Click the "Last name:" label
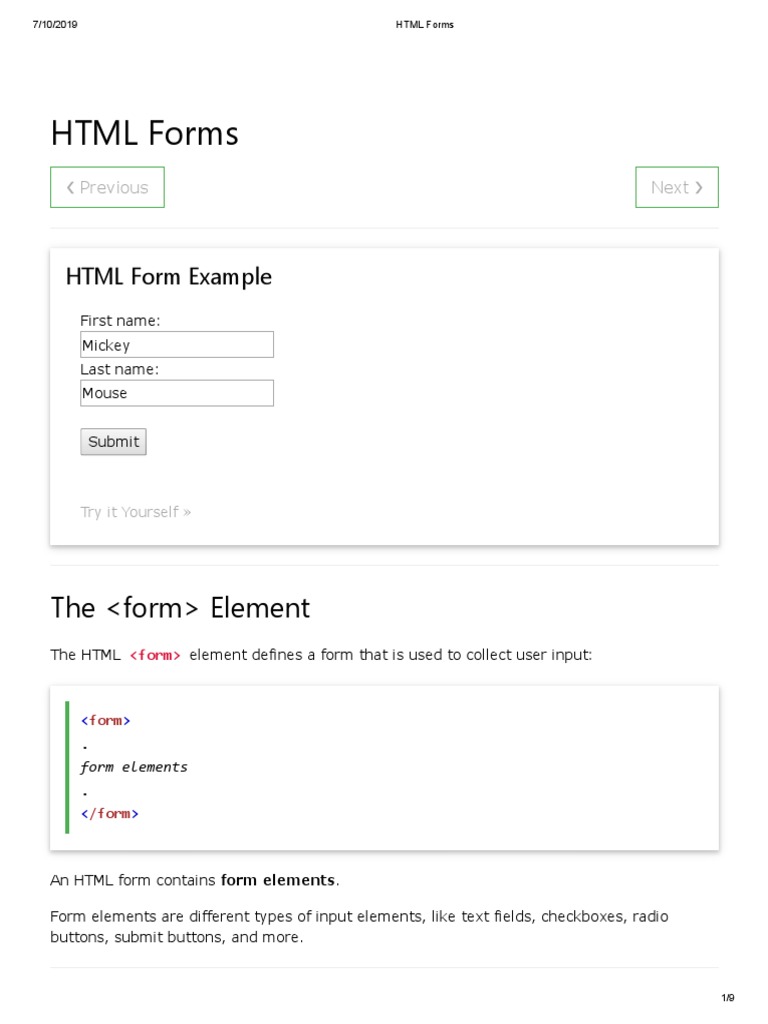 (x=120, y=369)
